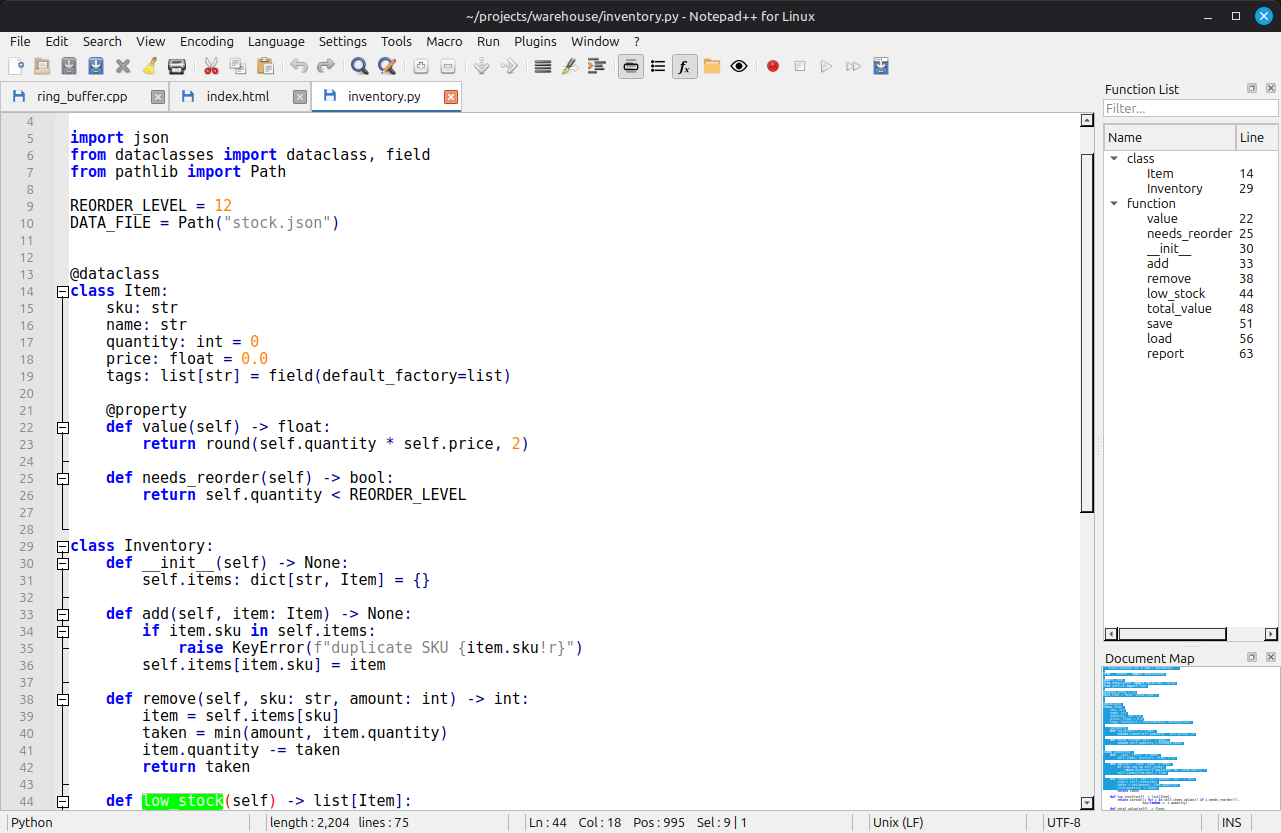Click the Zoom In toolbar icon
The image size is (1281, 833).
pos(421,66)
